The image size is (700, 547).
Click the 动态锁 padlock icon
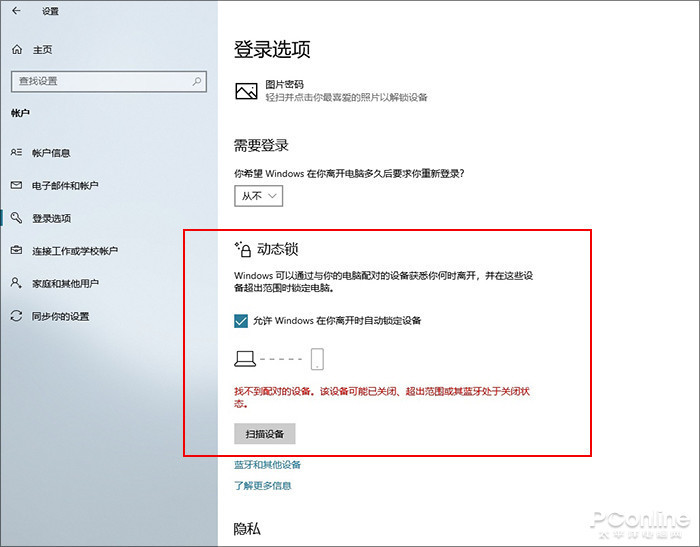pos(243,249)
